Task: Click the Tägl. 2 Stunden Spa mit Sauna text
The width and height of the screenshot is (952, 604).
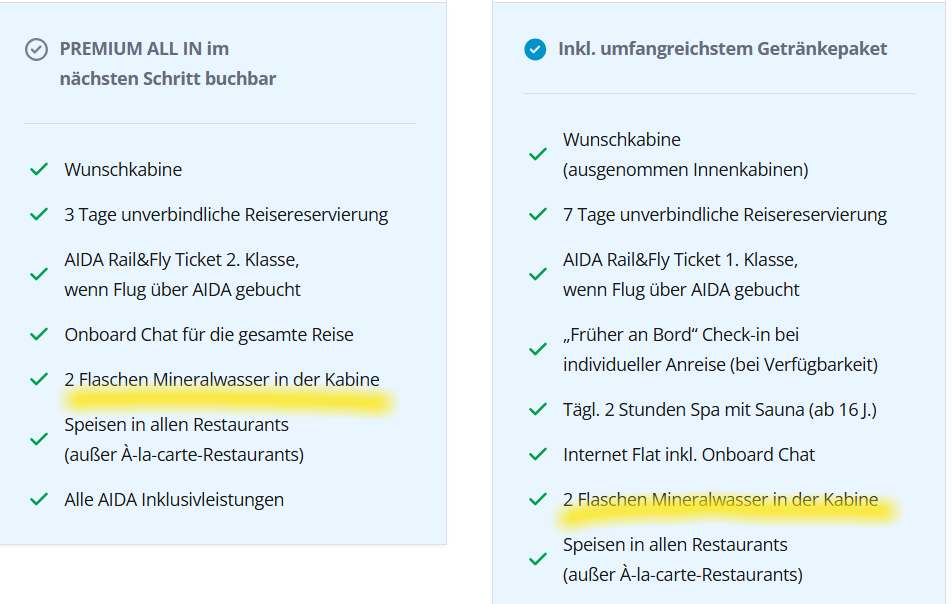Action: (x=719, y=410)
